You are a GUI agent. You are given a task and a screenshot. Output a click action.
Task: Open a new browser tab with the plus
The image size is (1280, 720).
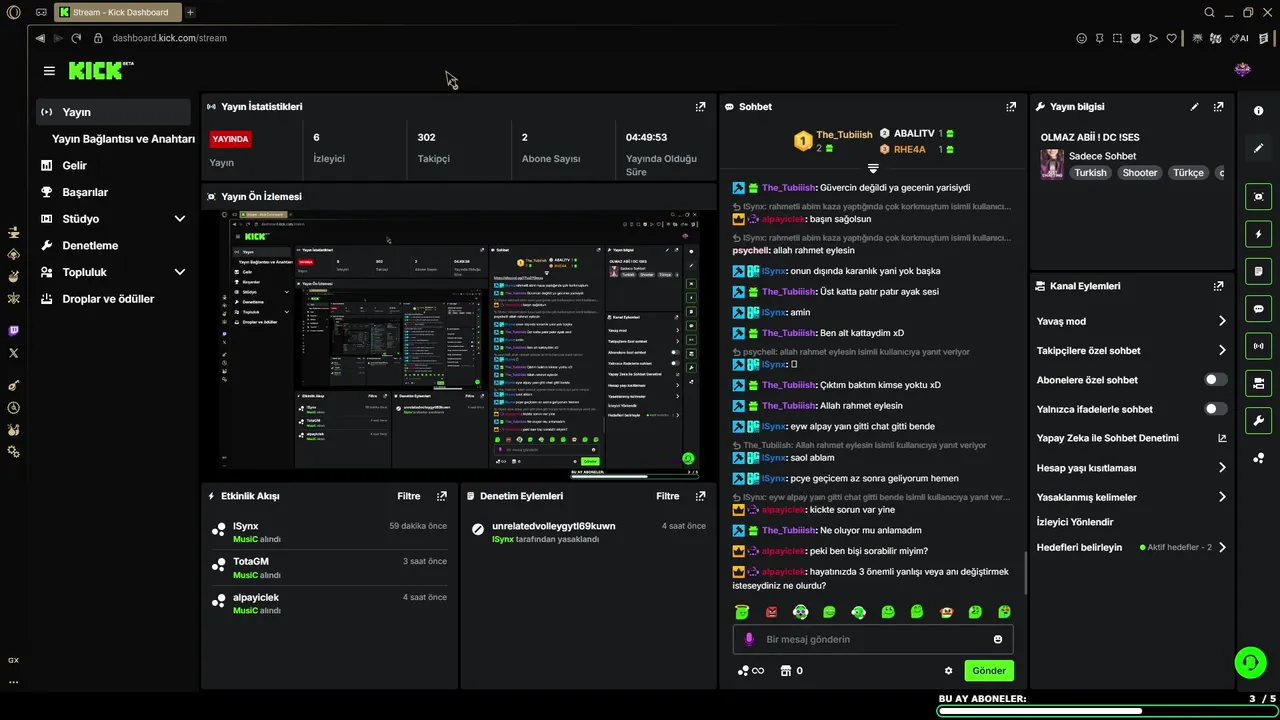point(190,12)
